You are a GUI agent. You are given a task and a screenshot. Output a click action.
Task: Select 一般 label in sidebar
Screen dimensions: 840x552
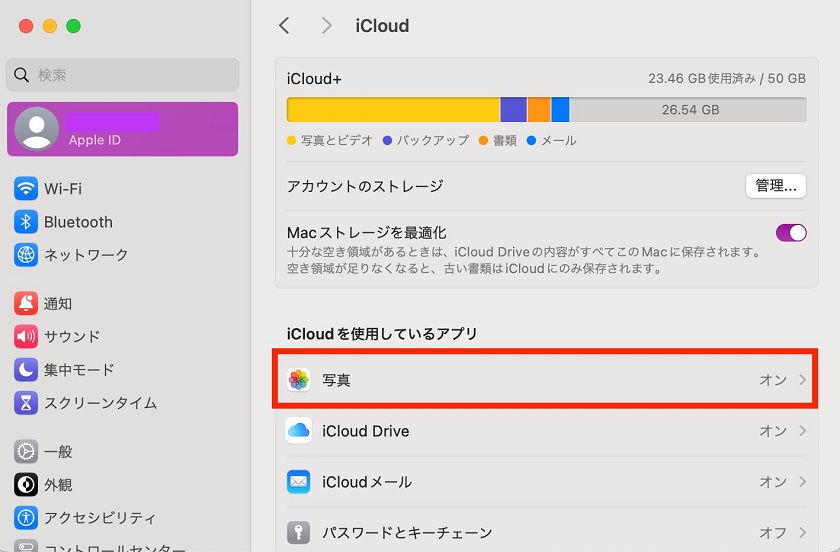(58, 452)
